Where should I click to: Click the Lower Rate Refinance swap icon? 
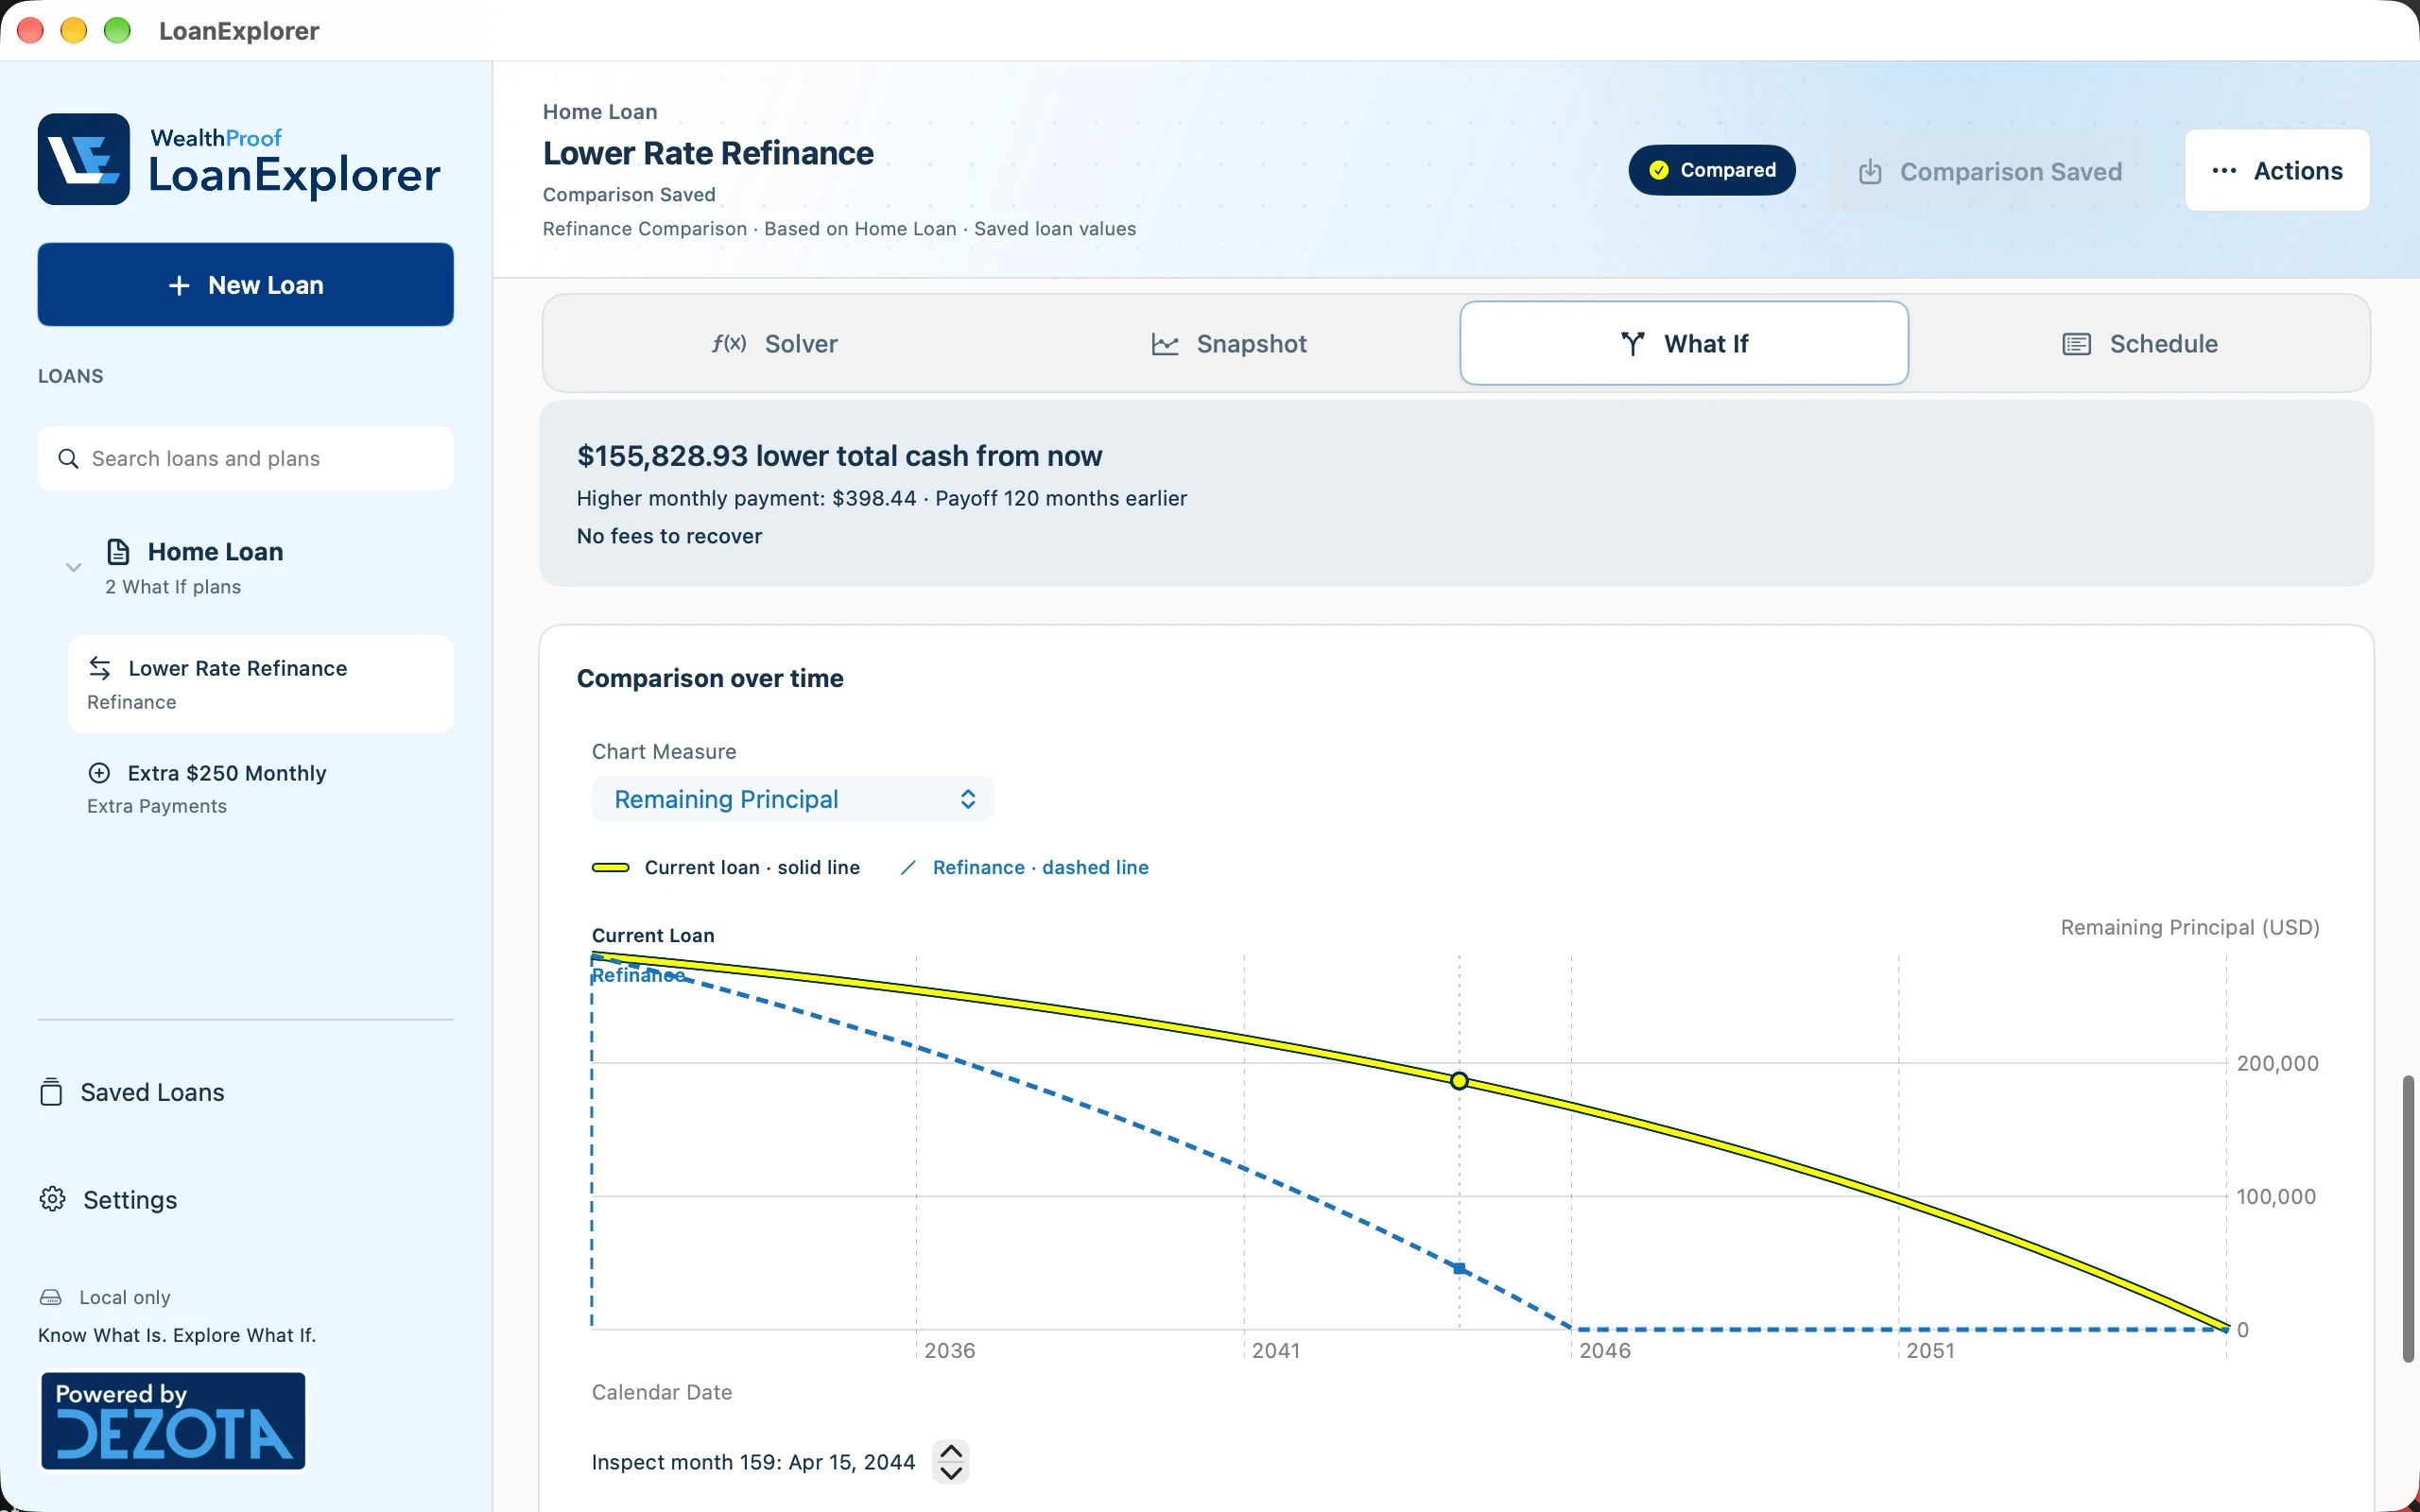point(100,668)
